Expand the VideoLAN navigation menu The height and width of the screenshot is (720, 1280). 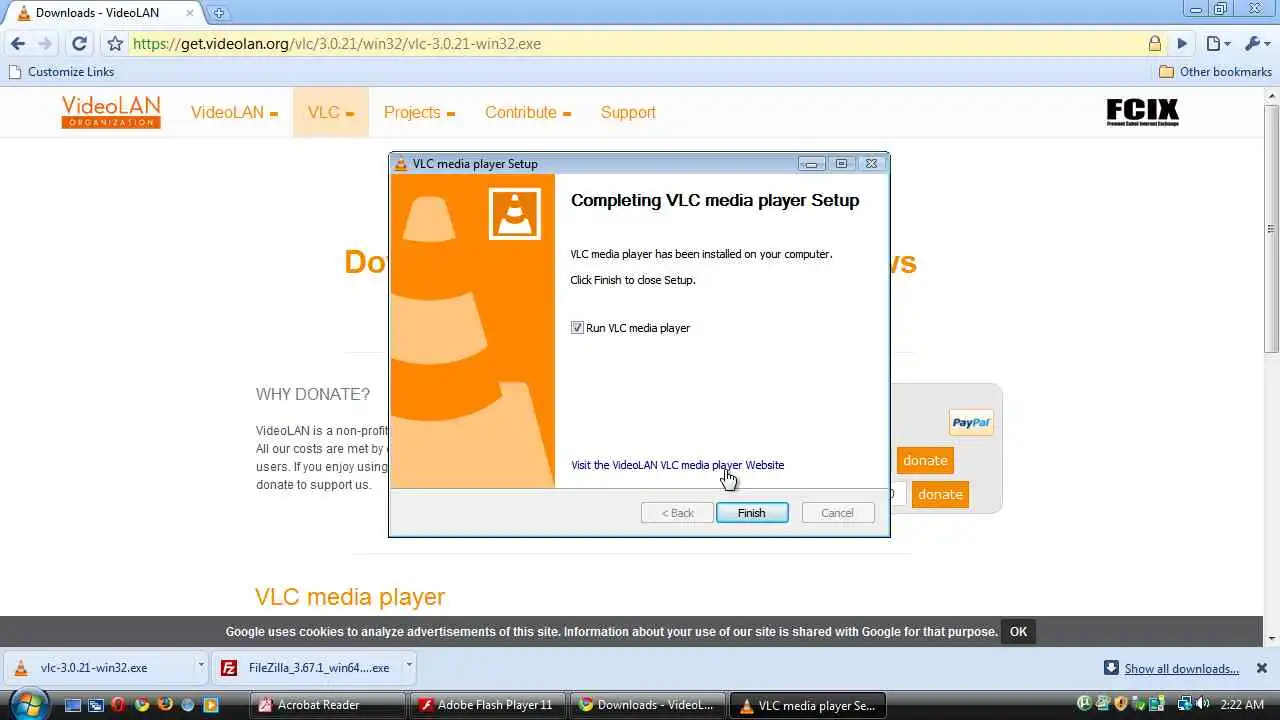pyautogui.click(x=234, y=112)
